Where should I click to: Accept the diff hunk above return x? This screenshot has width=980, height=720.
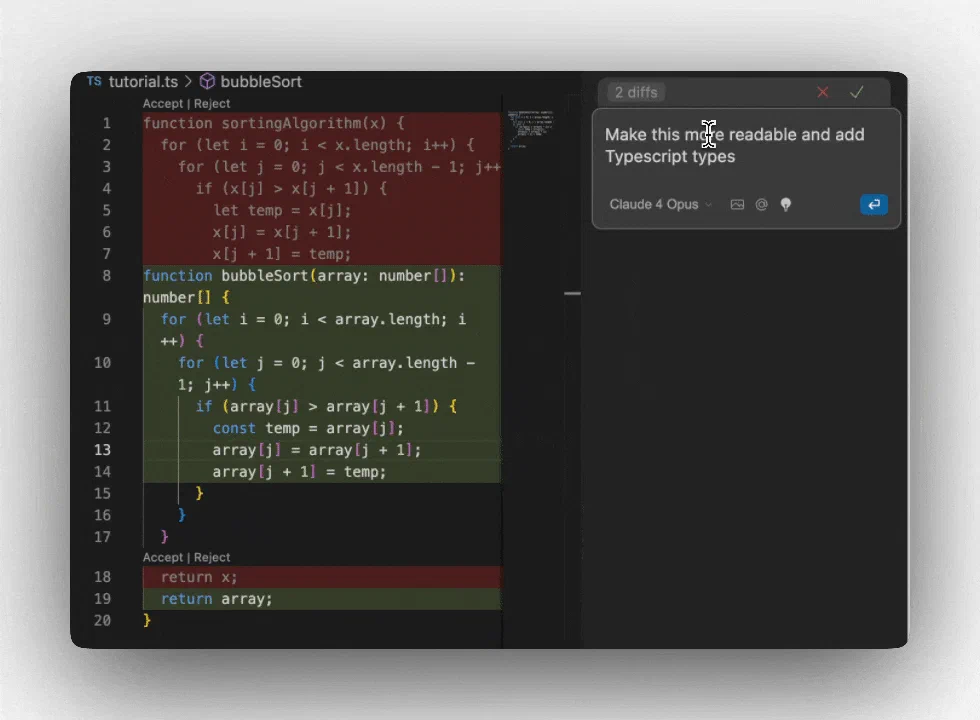pyautogui.click(x=162, y=558)
